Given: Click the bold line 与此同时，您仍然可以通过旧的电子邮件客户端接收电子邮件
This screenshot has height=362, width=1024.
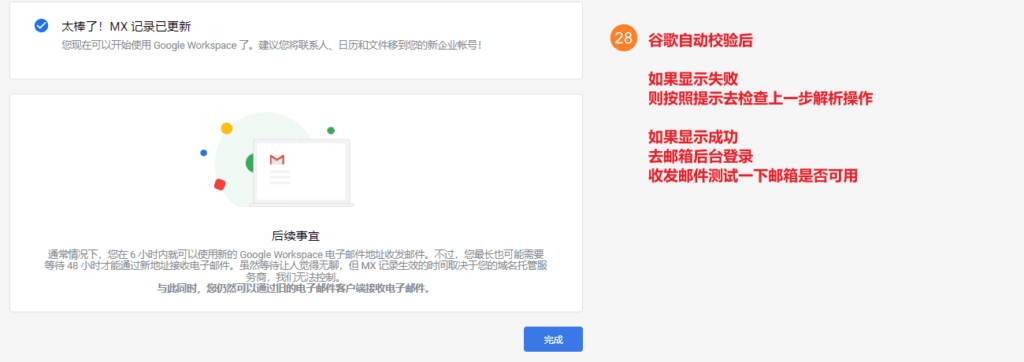Looking at the screenshot, I should point(295,288).
